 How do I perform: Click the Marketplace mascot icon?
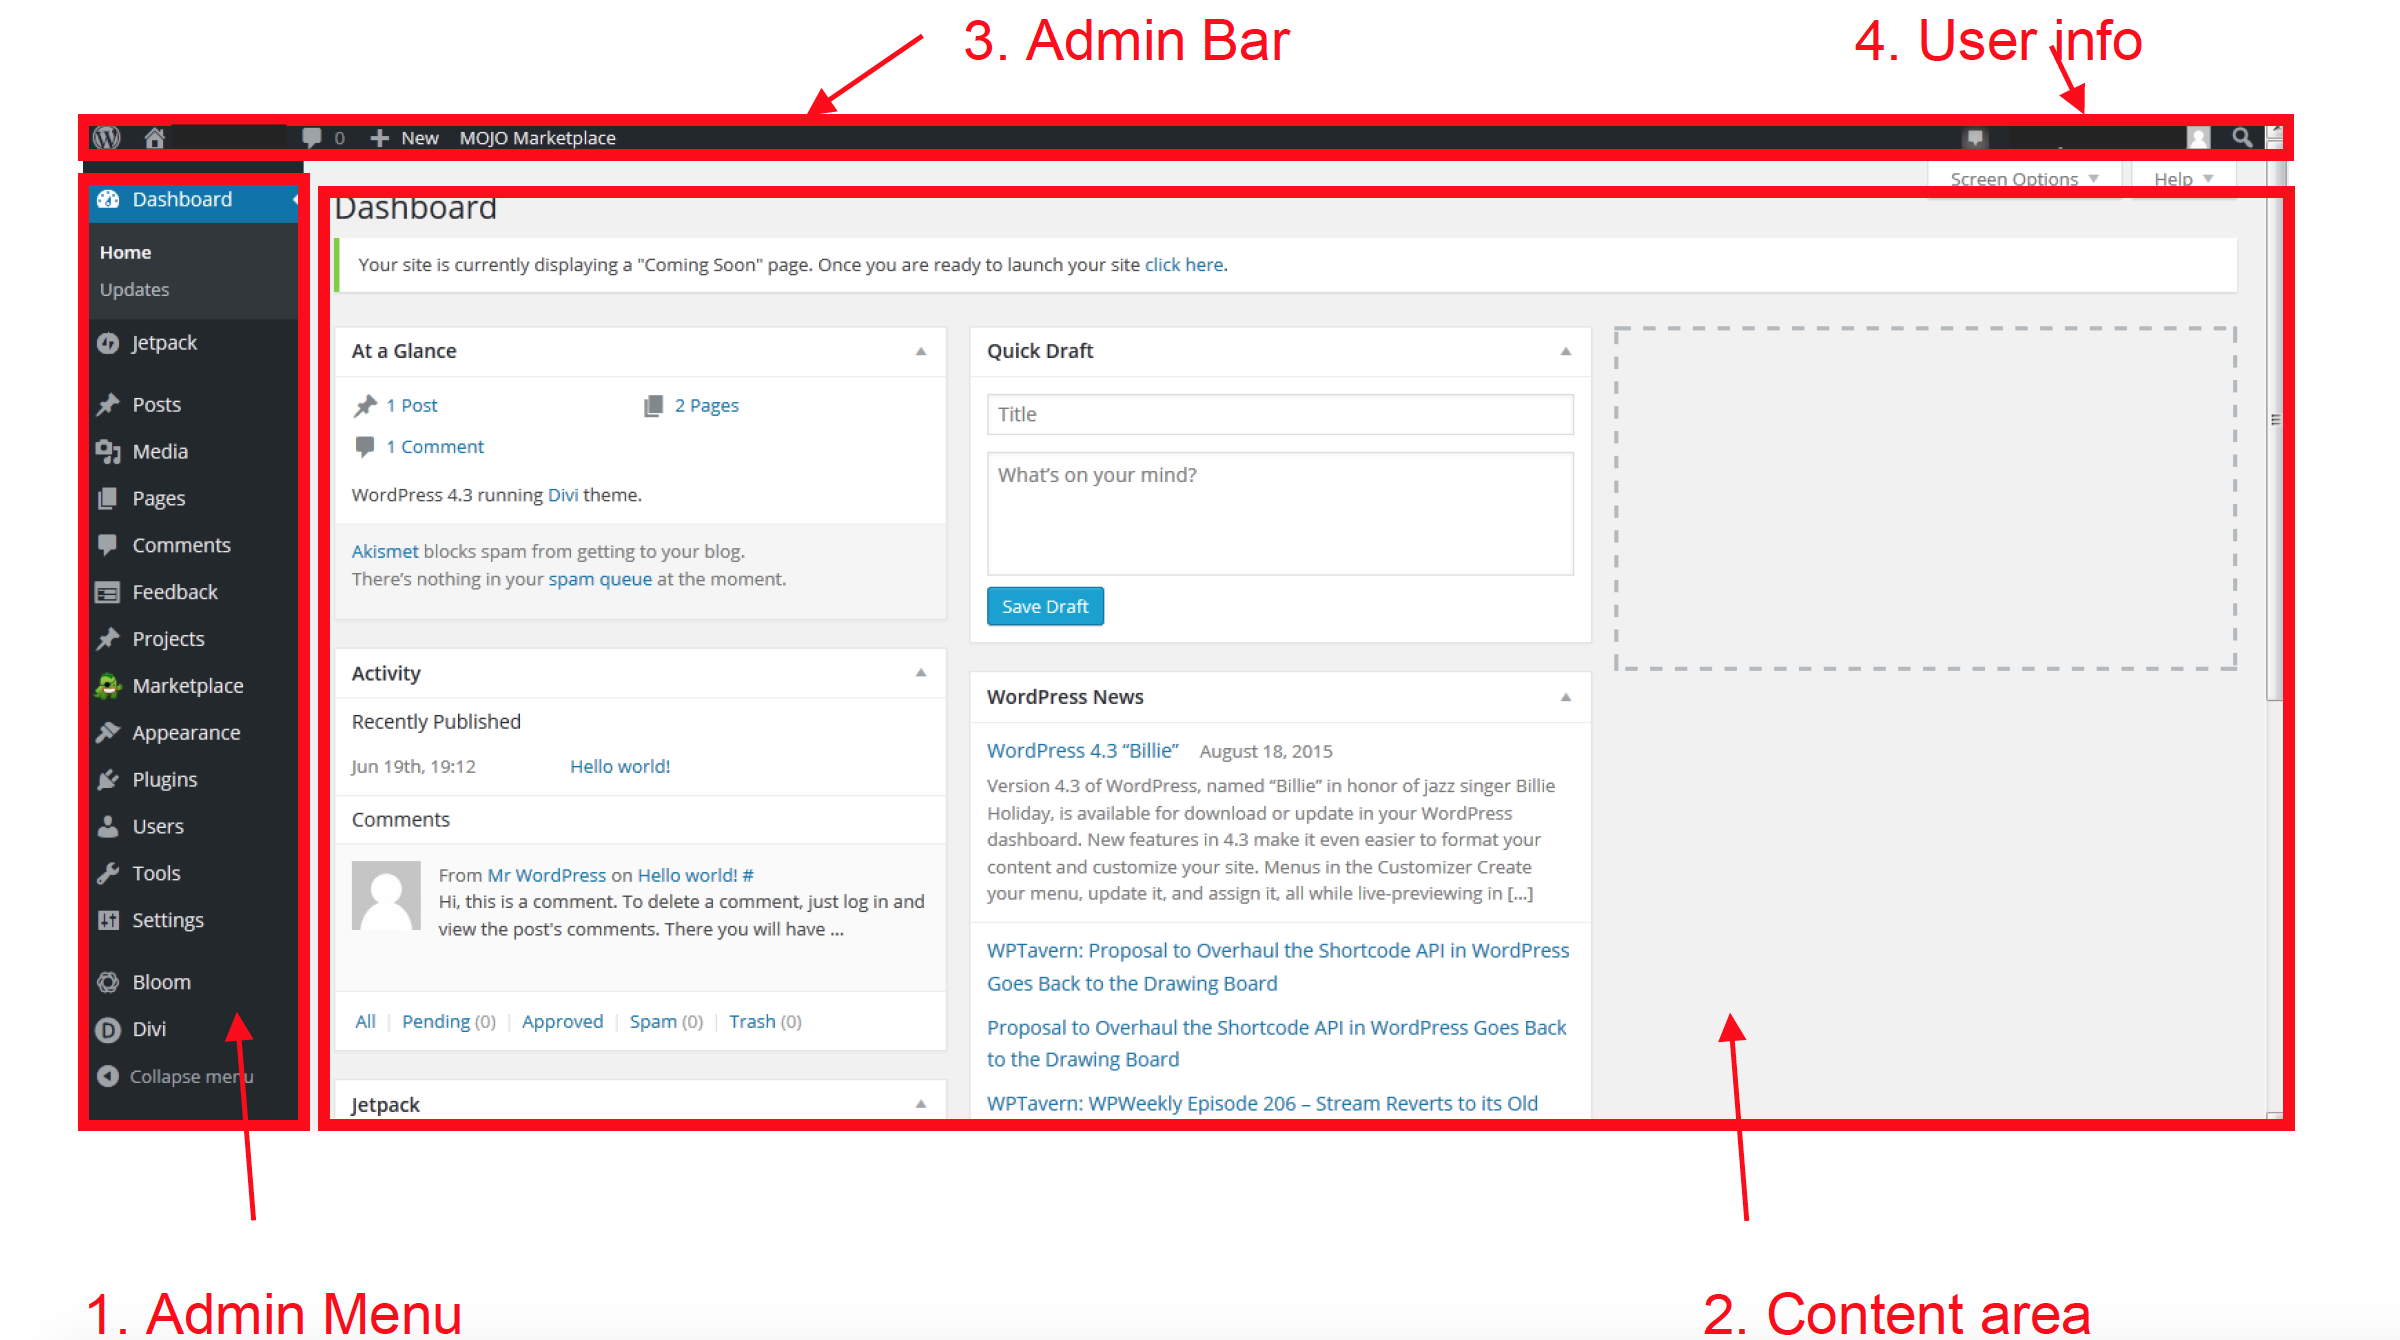point(108,686)
